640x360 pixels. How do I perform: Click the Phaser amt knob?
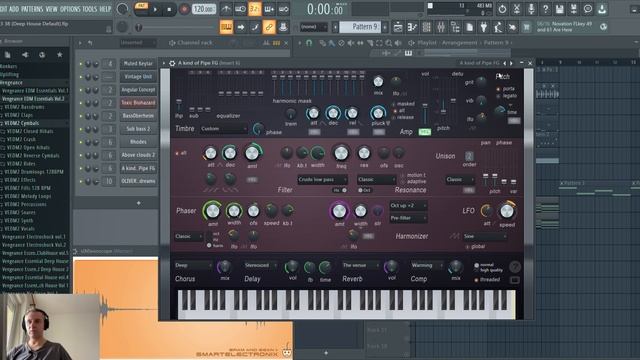pos(212,211)
